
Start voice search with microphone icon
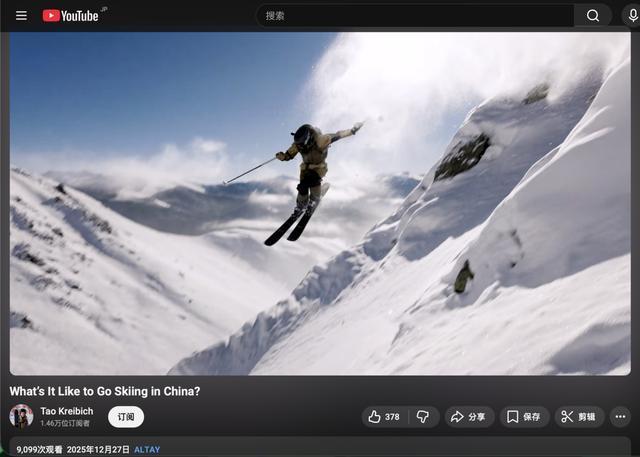coord(632,16)
